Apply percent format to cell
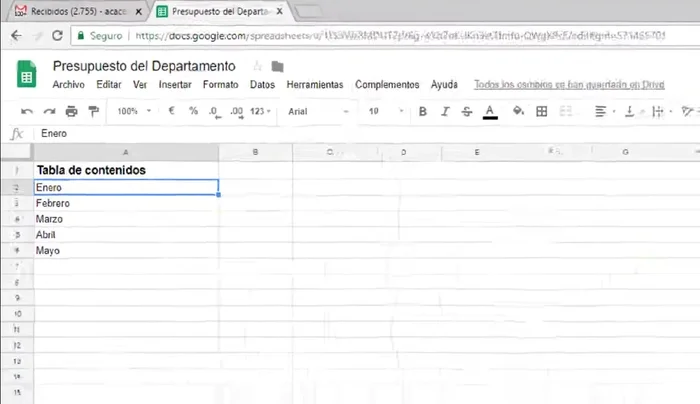This screenshot has height=404, width=700. tap(193, 111)
